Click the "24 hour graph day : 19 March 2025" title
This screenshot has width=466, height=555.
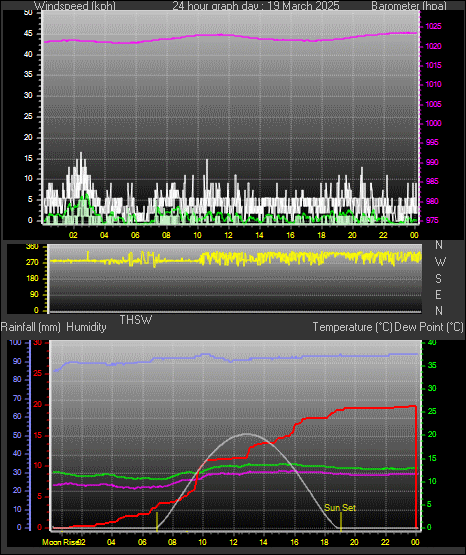(256, 6)
